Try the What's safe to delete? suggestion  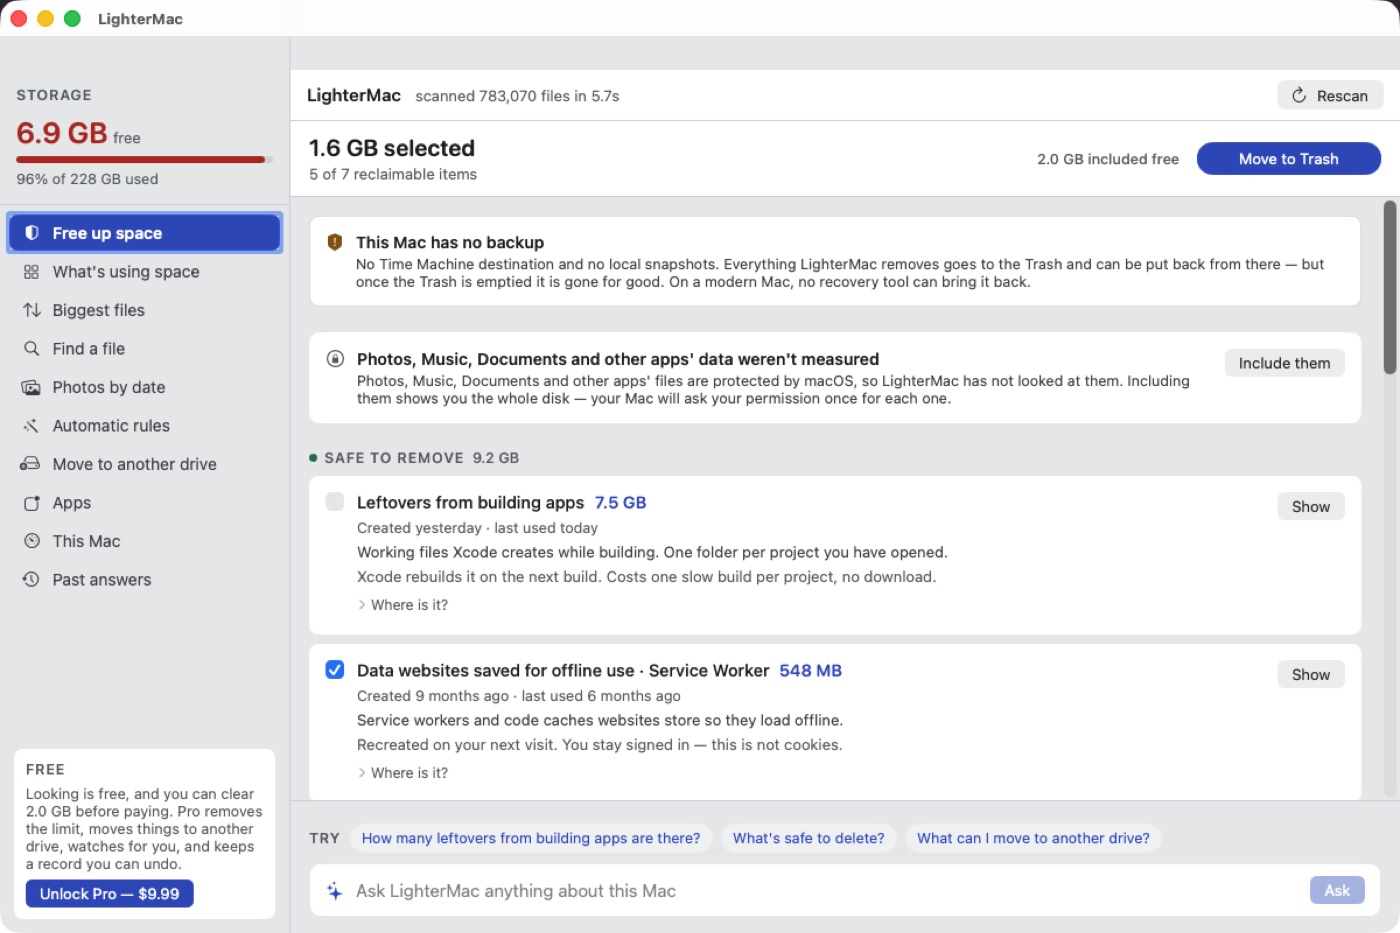[808, 838]
